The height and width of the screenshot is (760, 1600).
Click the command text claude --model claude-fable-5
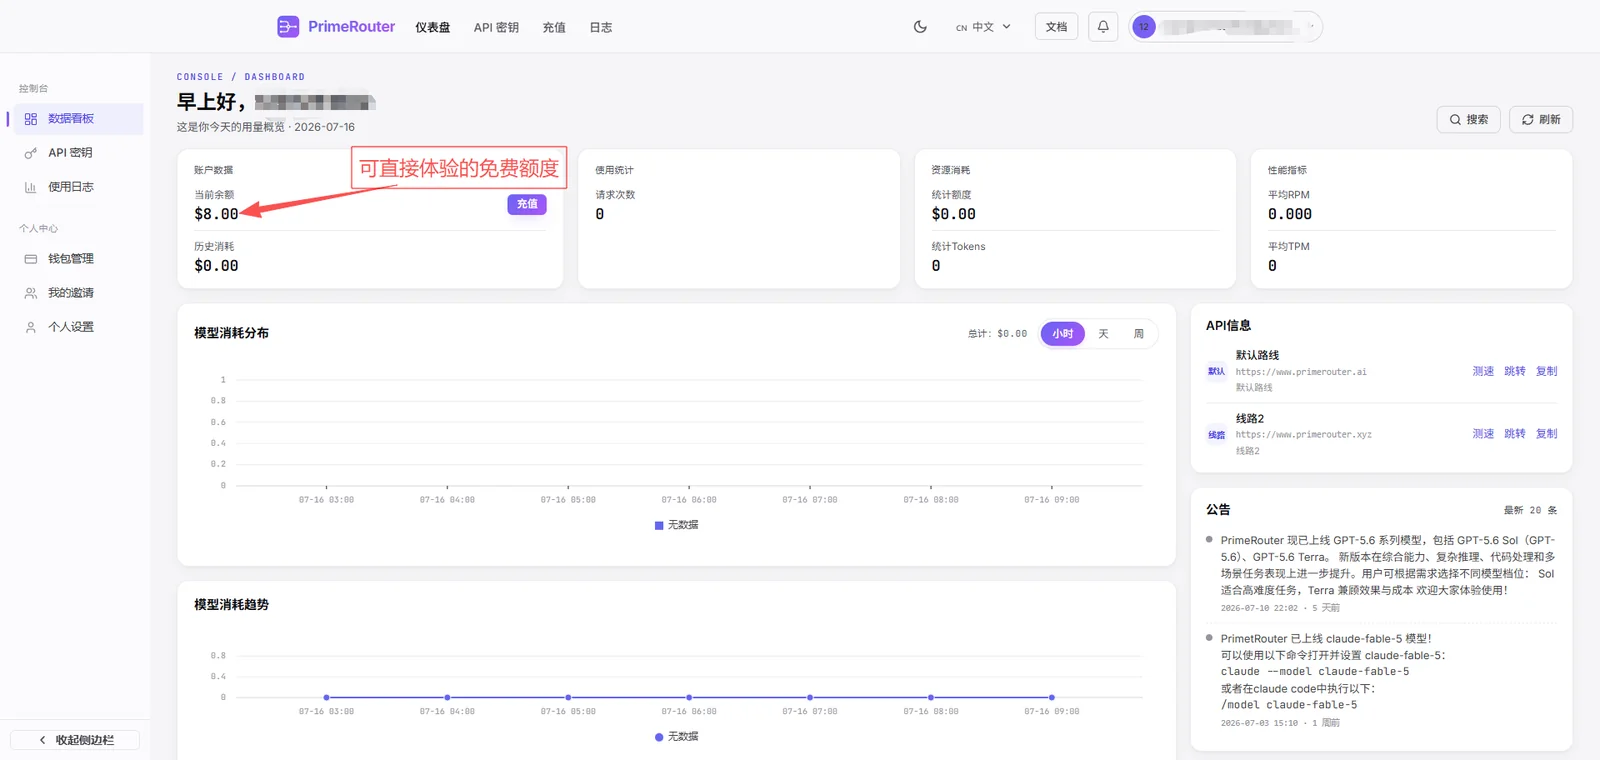[x=1315, y=672]
